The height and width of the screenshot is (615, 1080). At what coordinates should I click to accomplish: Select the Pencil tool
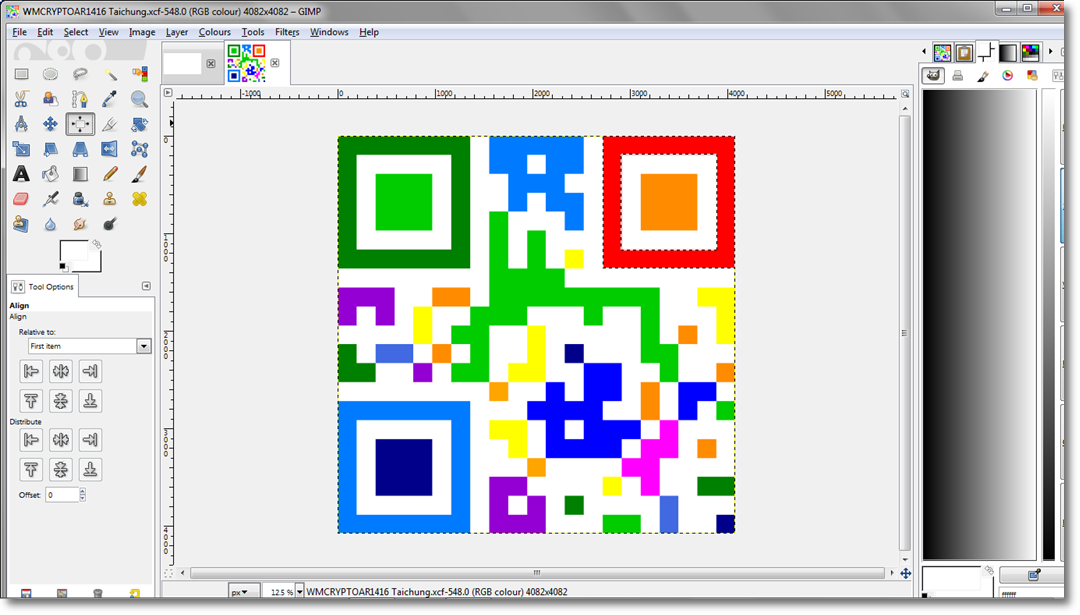(x=110, y=174)
